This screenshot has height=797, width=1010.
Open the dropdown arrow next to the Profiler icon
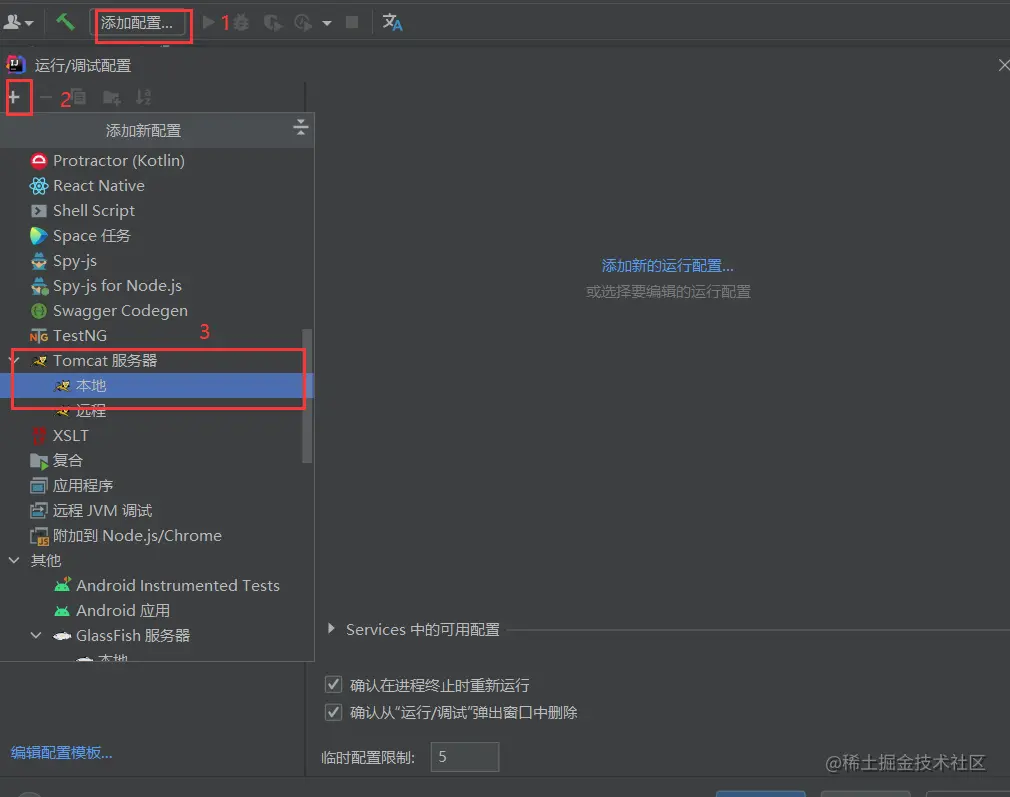click(327, 23)
